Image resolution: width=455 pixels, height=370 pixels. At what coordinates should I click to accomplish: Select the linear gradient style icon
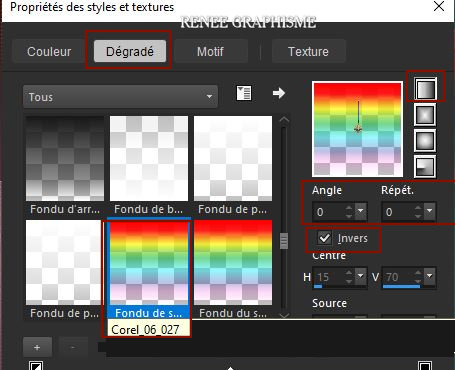click(x=425, y=89)
